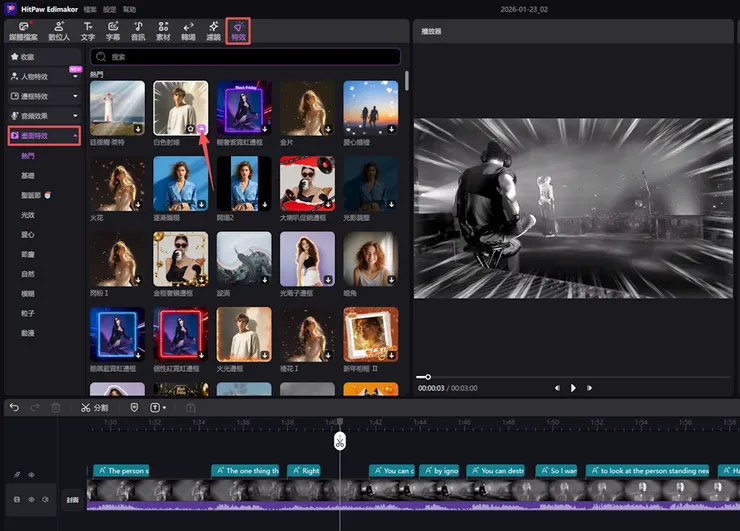Add 白色射線 effect with purple plus icon
Screen dimensions: 740x531
[x=201, y=128]
